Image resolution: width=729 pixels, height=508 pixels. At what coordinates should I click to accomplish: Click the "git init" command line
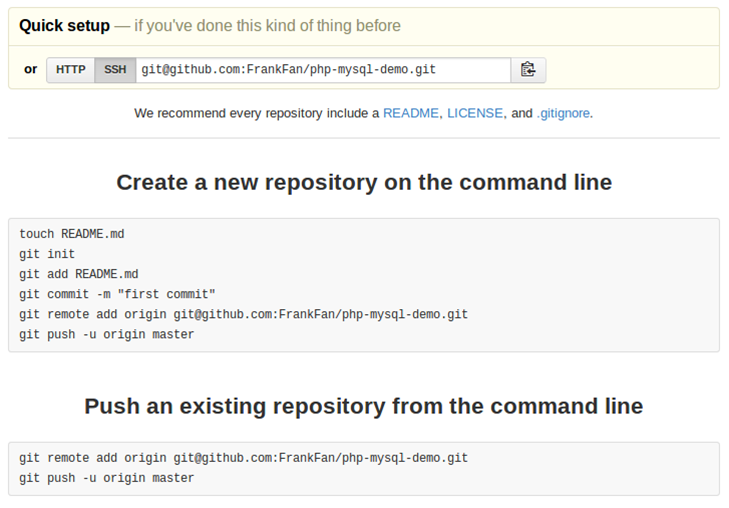[x=47, y=254]
